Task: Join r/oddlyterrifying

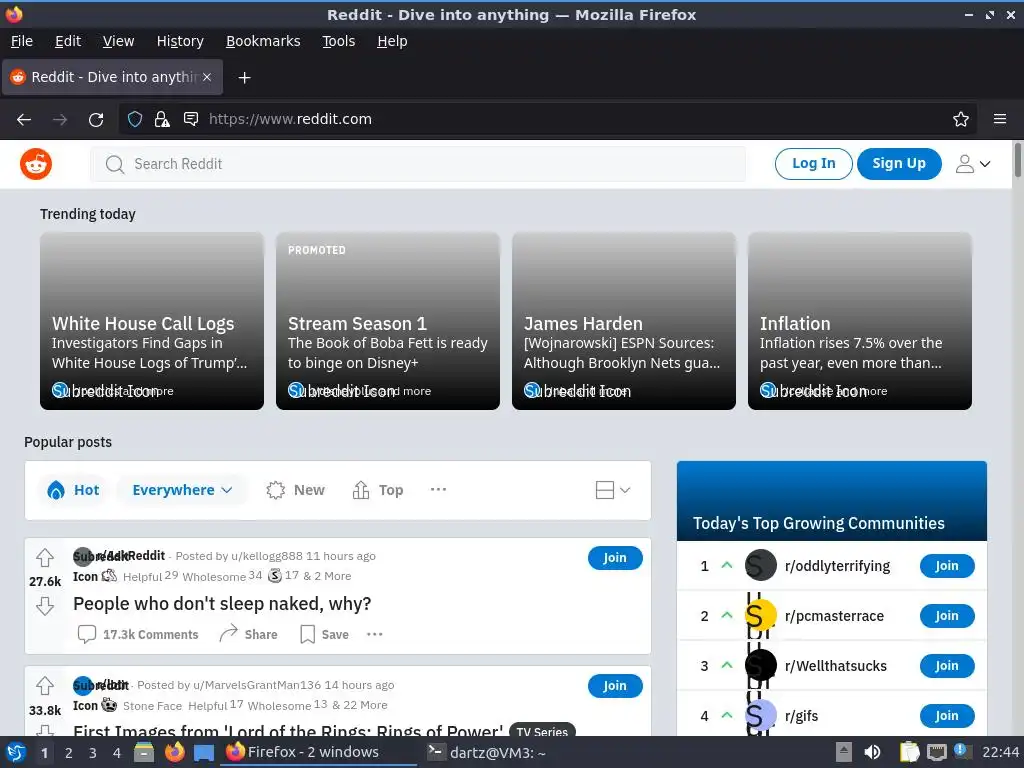Action: [947, 566]
